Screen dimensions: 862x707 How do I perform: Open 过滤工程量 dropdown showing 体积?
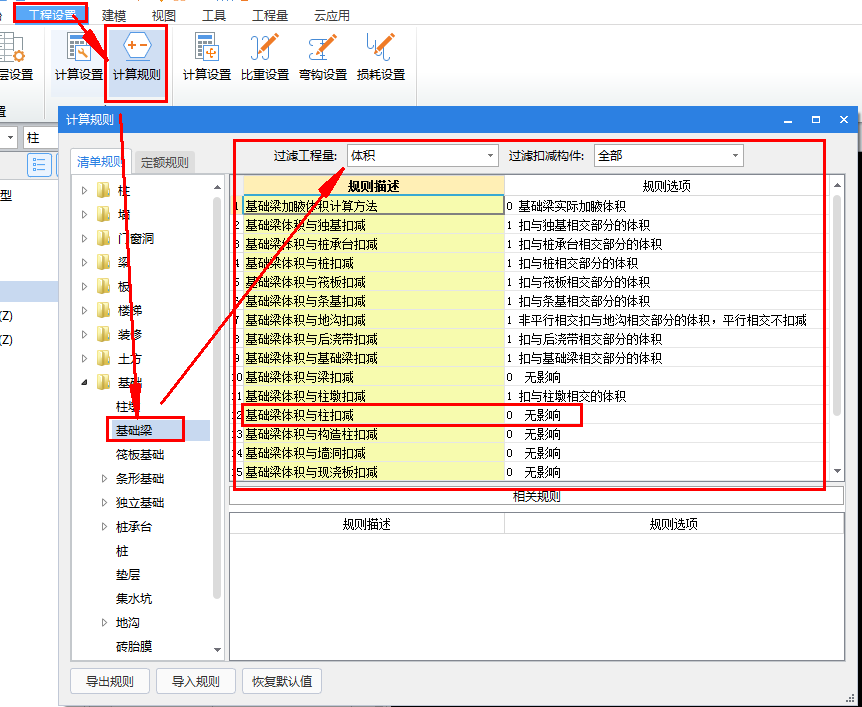[x=422, y=156]
